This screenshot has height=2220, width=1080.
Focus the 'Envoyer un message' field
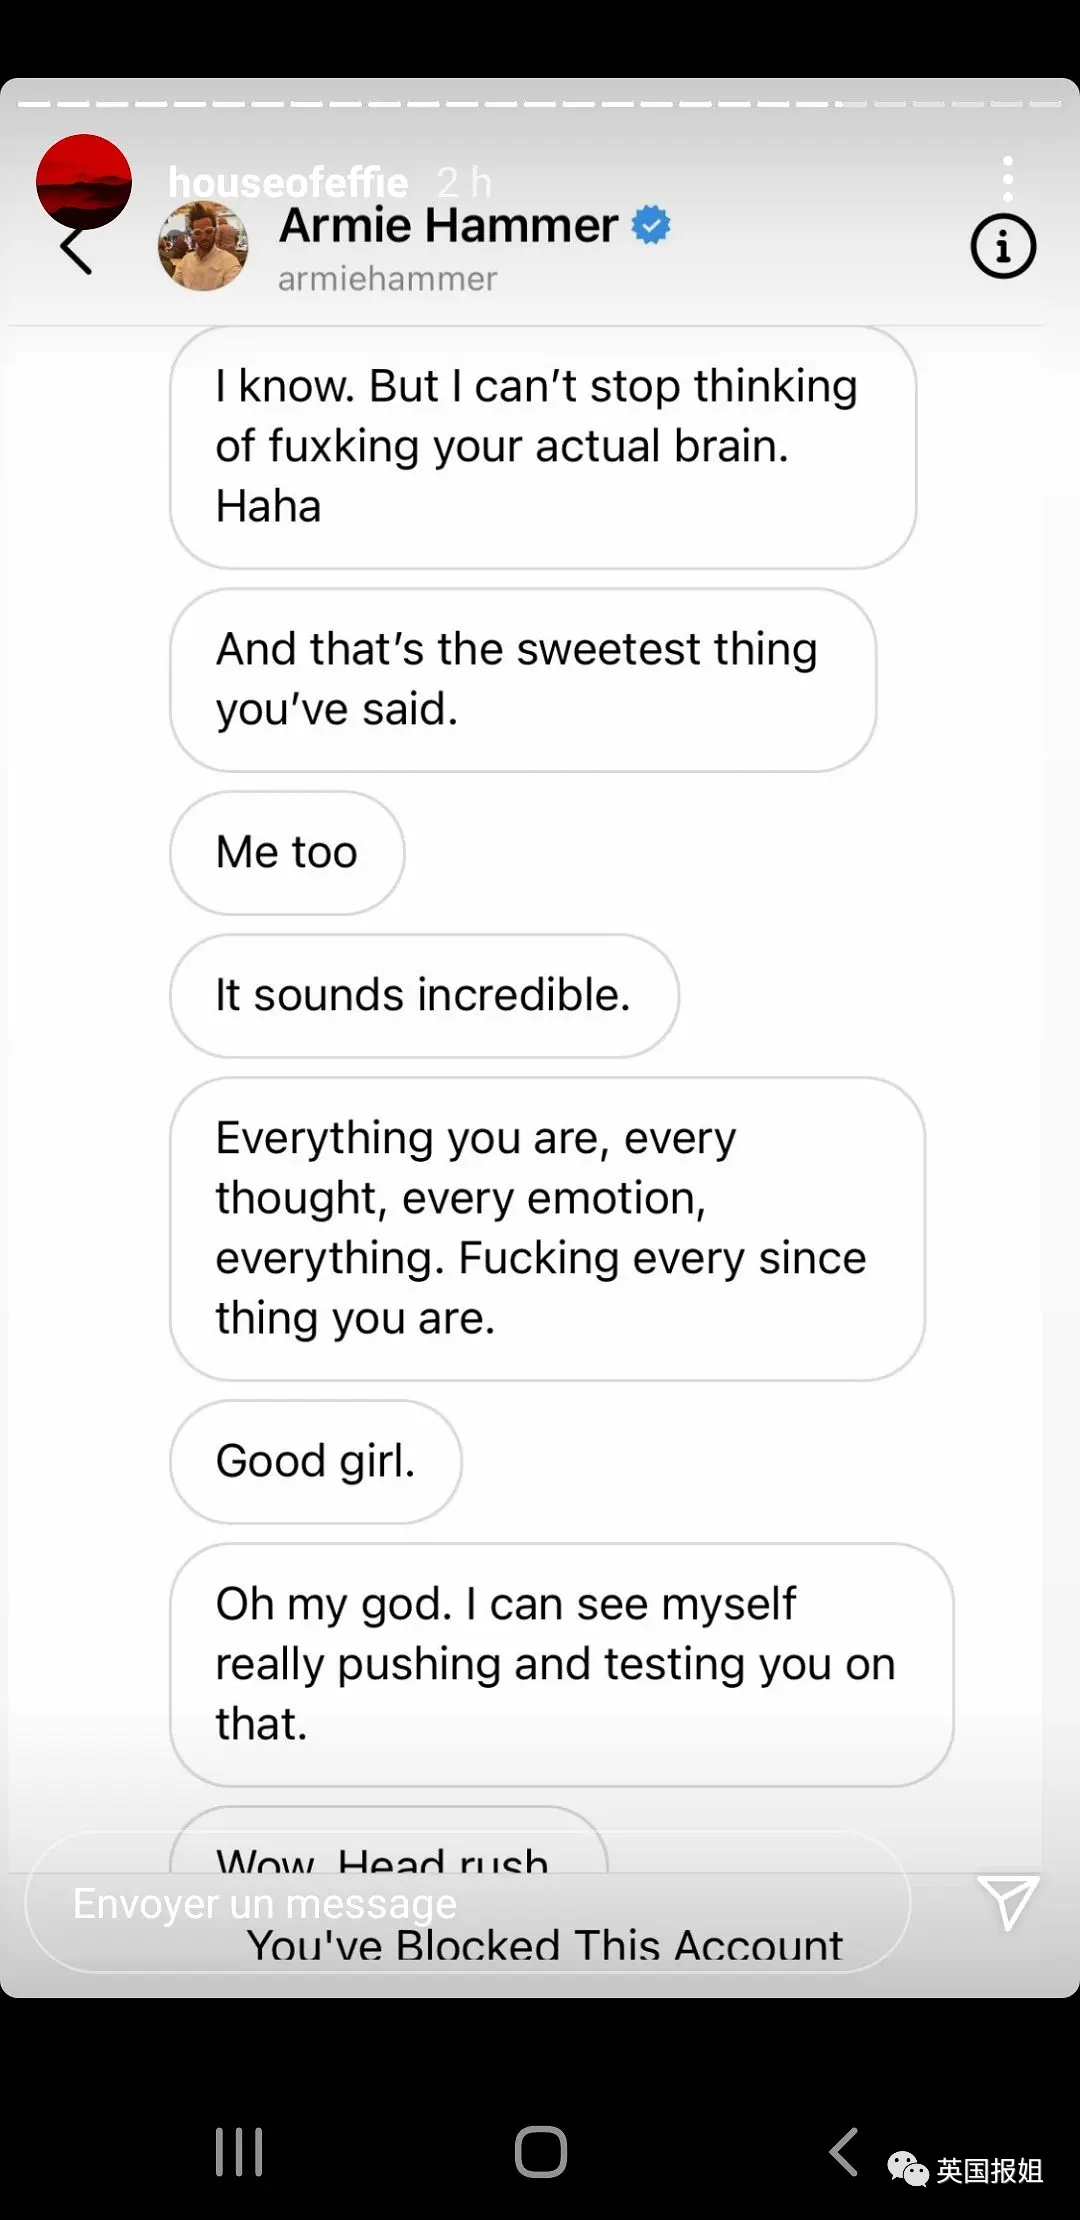click(466, 1902)
